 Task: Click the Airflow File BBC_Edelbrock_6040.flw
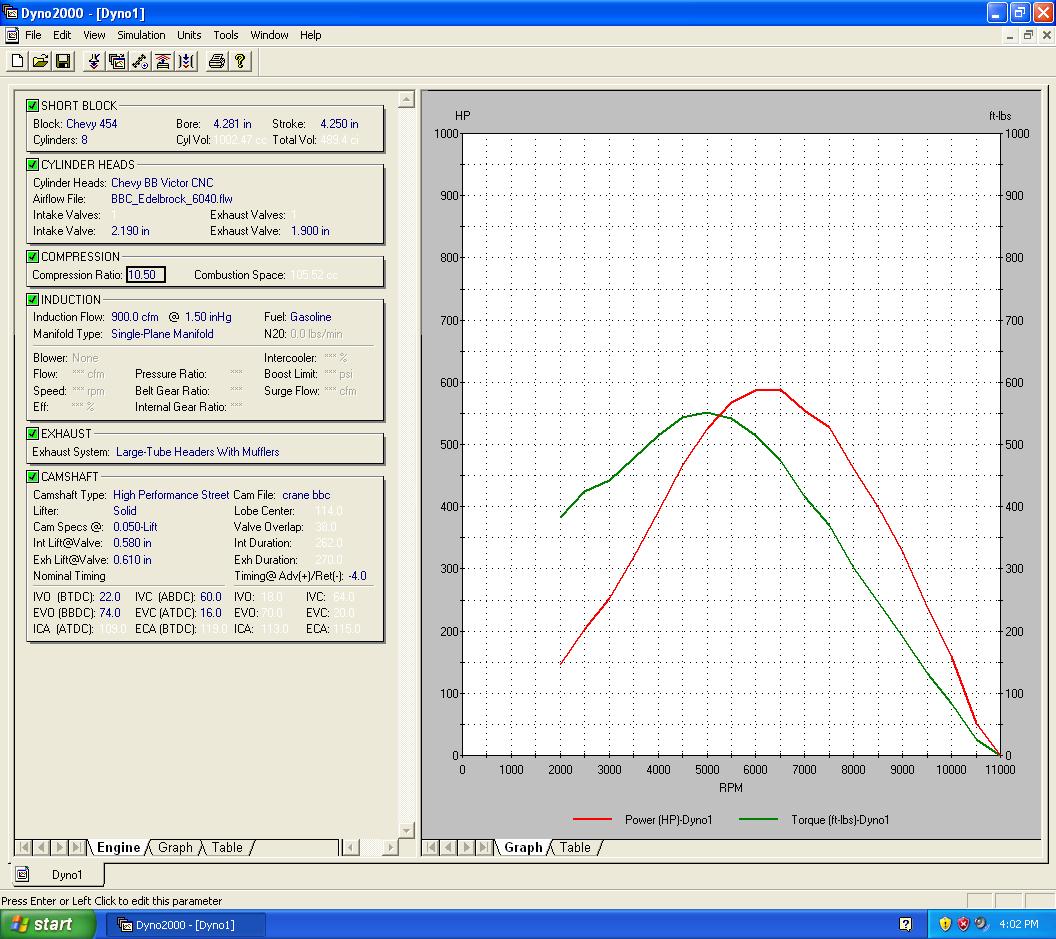(172, 199)
